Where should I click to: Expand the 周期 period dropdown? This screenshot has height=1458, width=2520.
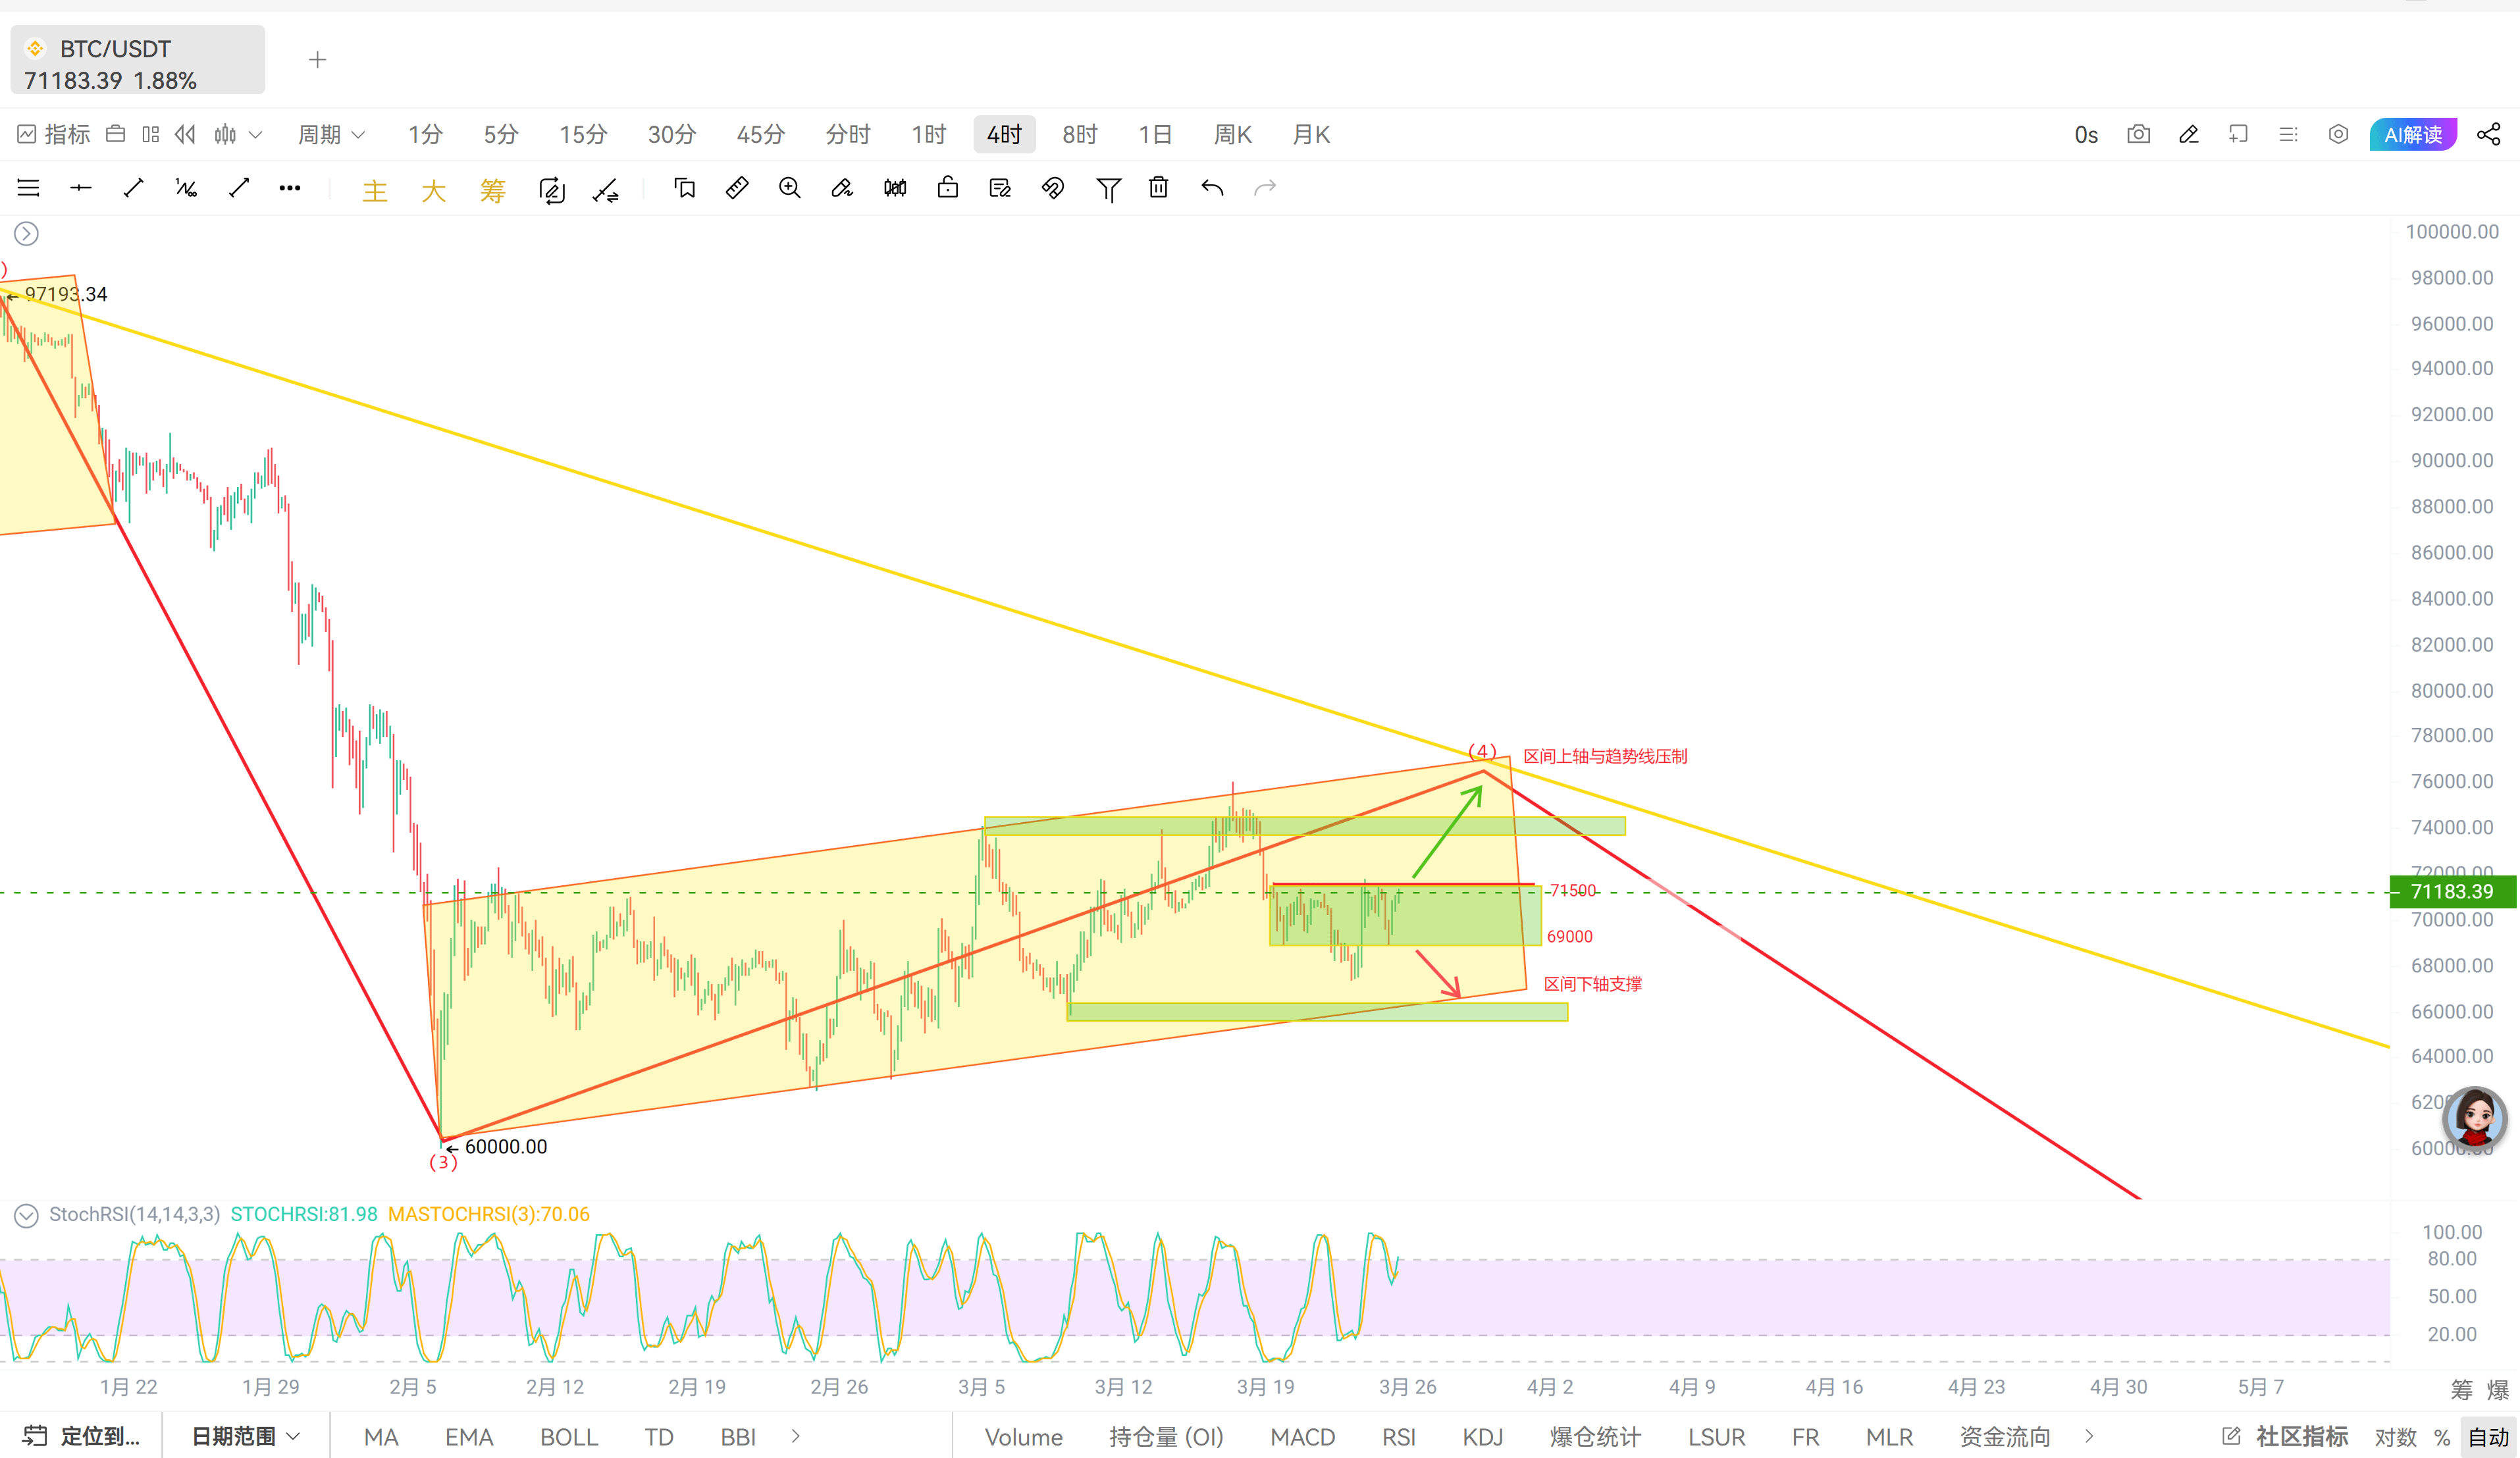[x=331, y=134]
